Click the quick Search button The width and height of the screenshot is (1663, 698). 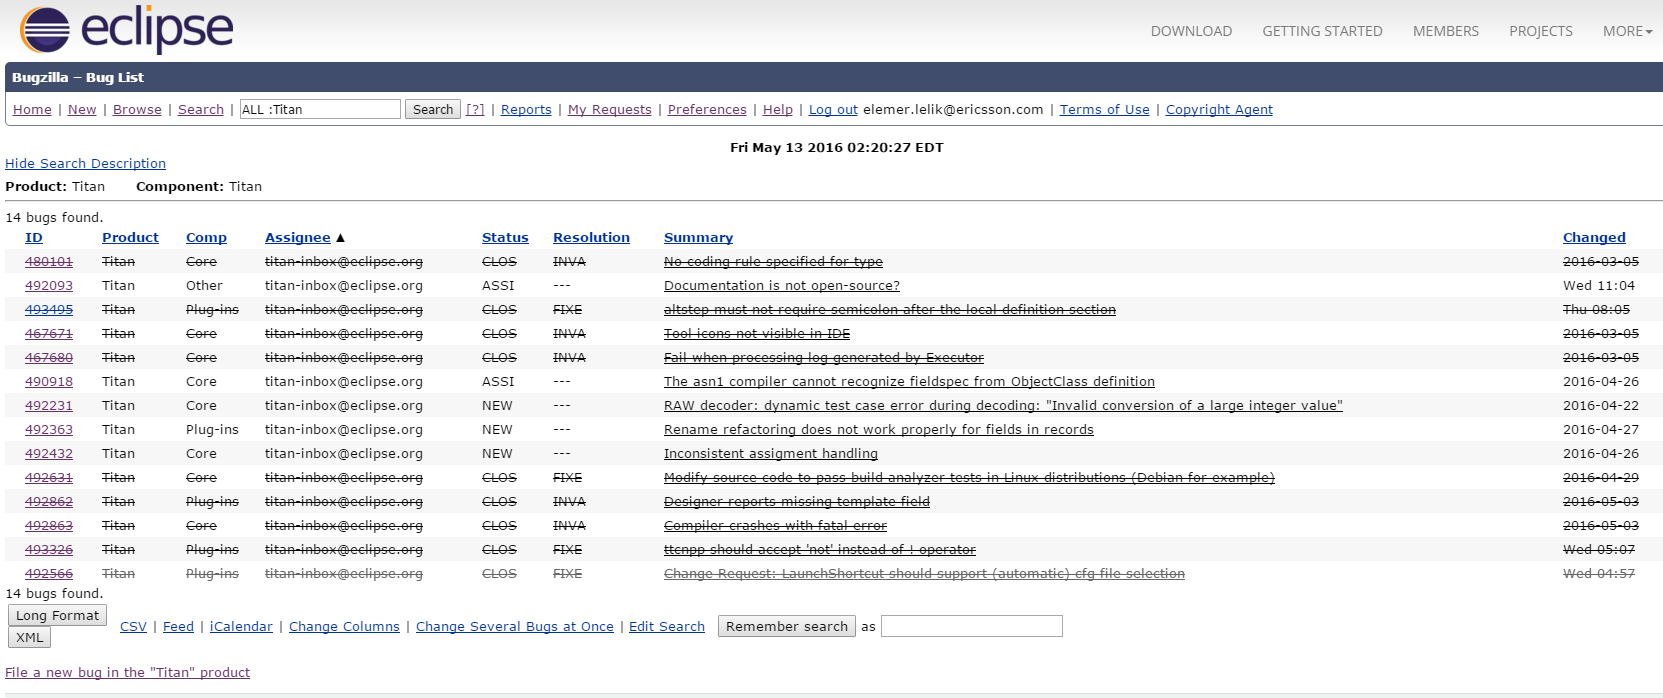point(432,110)
